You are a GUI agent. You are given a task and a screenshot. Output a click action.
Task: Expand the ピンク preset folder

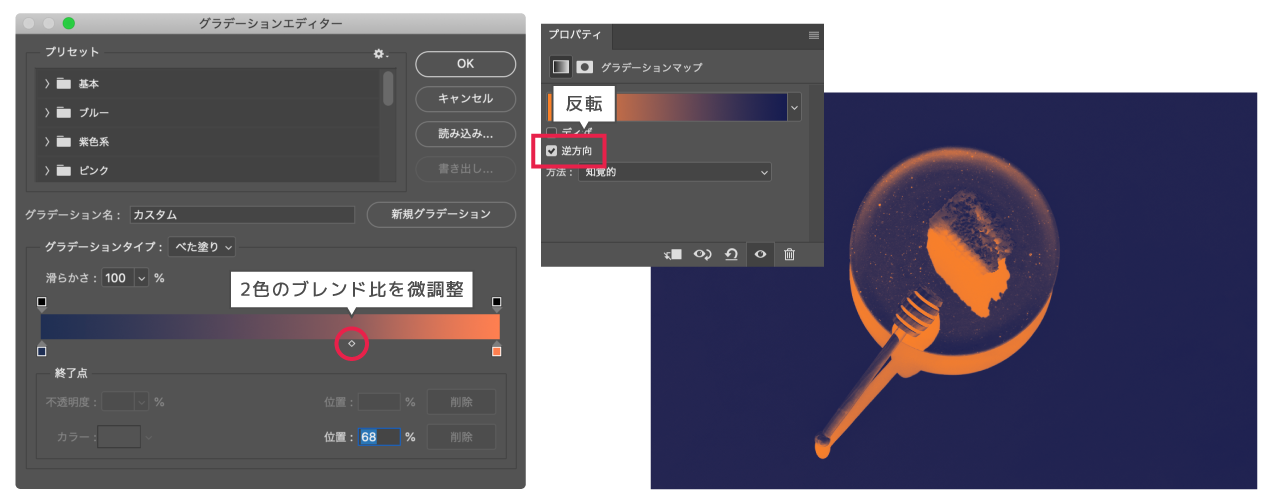coord(47,171)
